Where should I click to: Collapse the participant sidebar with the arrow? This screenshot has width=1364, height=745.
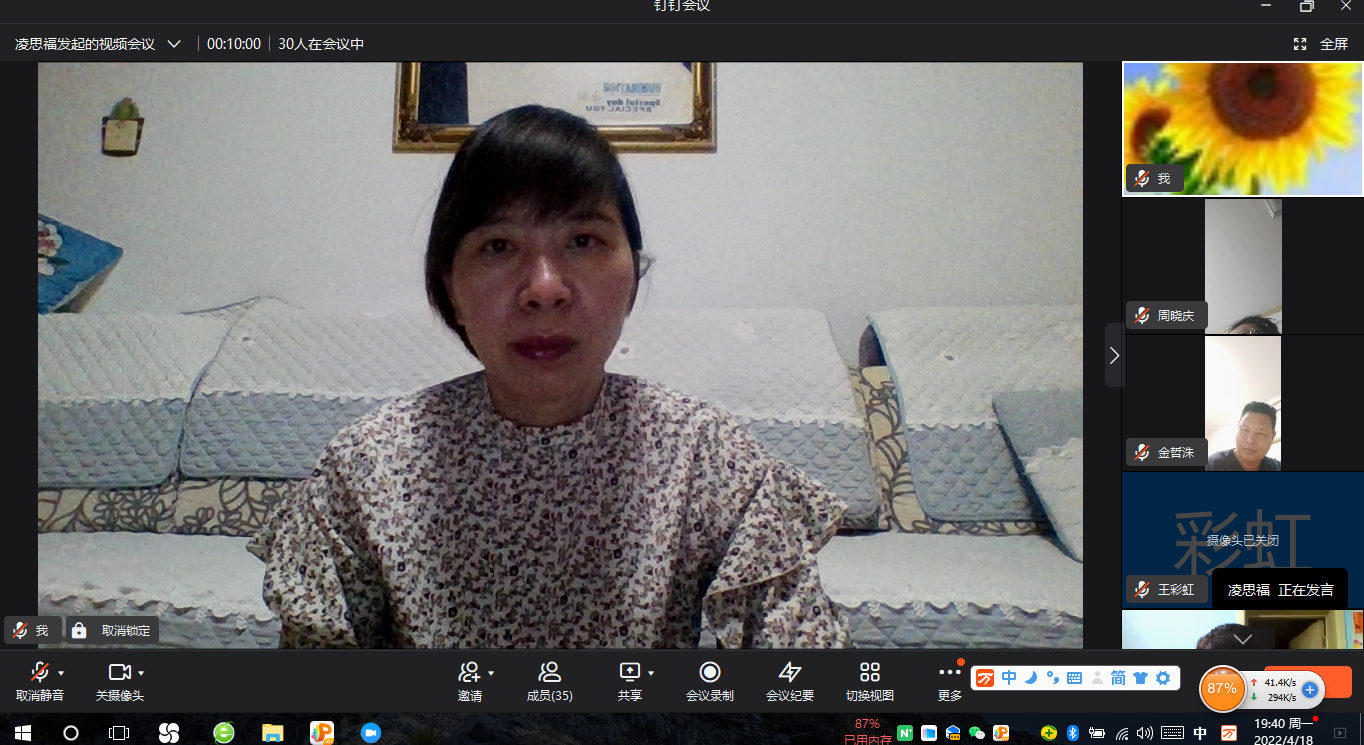pos(1114,355)
